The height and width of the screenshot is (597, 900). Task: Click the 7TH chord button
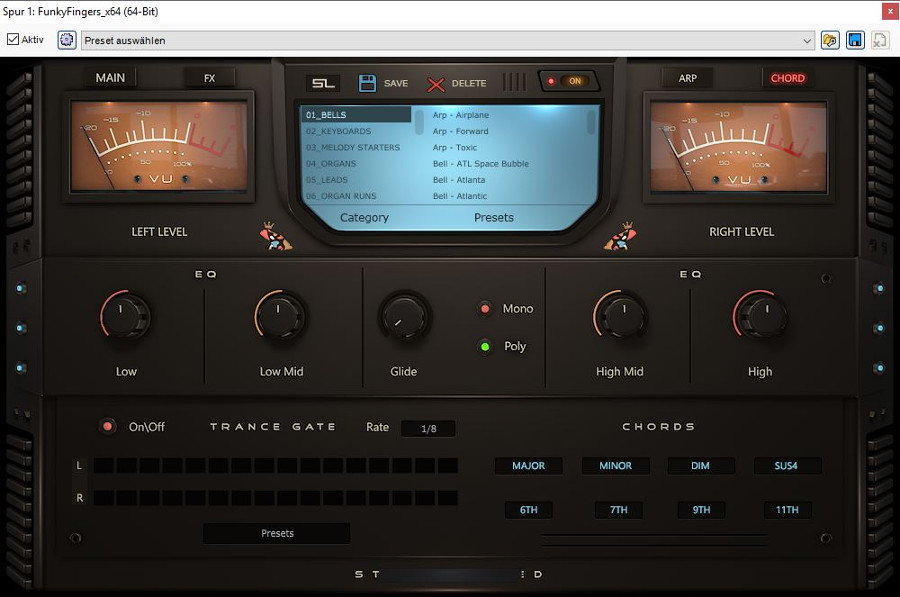point(619,510)
